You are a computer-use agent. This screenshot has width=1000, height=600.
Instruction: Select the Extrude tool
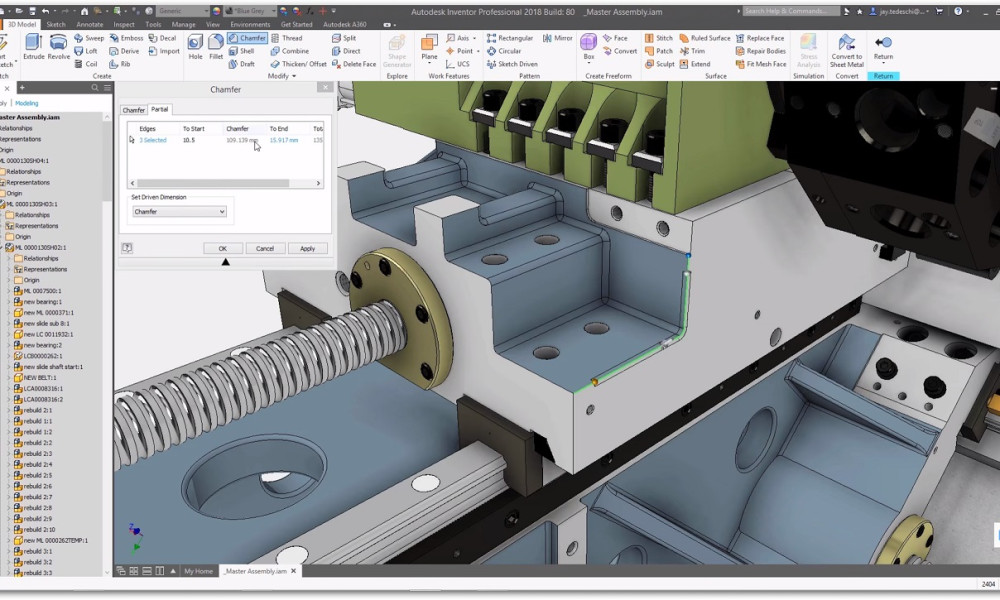tap(33, 47)
